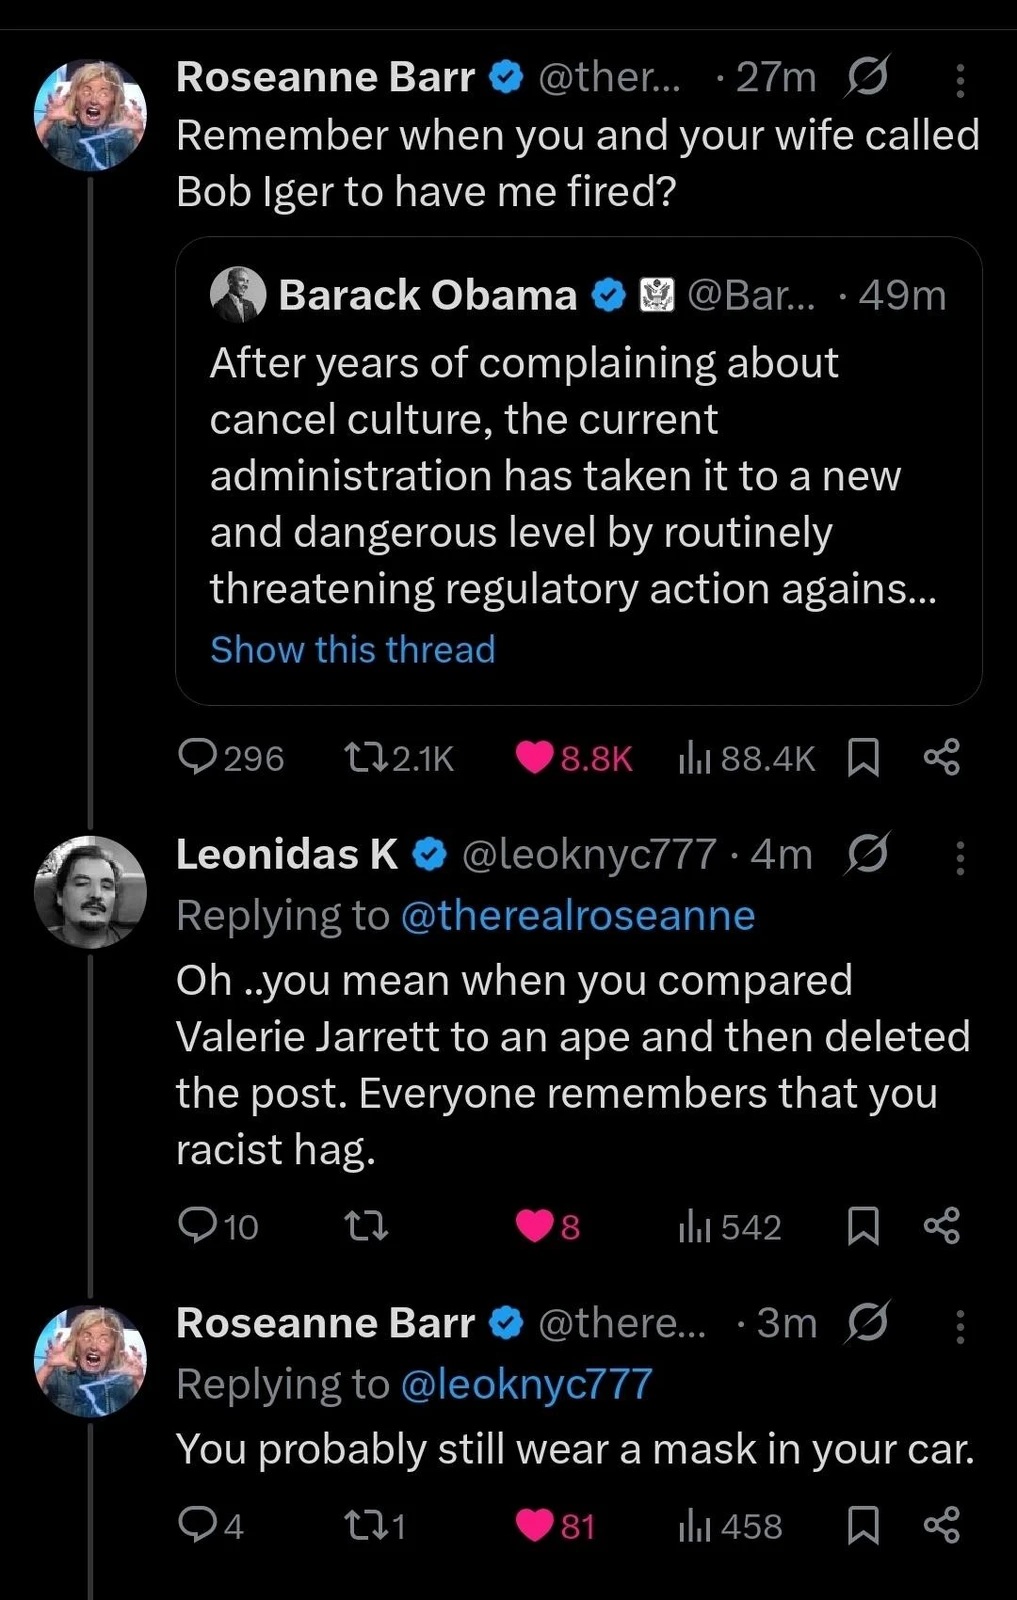Open more options for the top tweet

[960, 80]
